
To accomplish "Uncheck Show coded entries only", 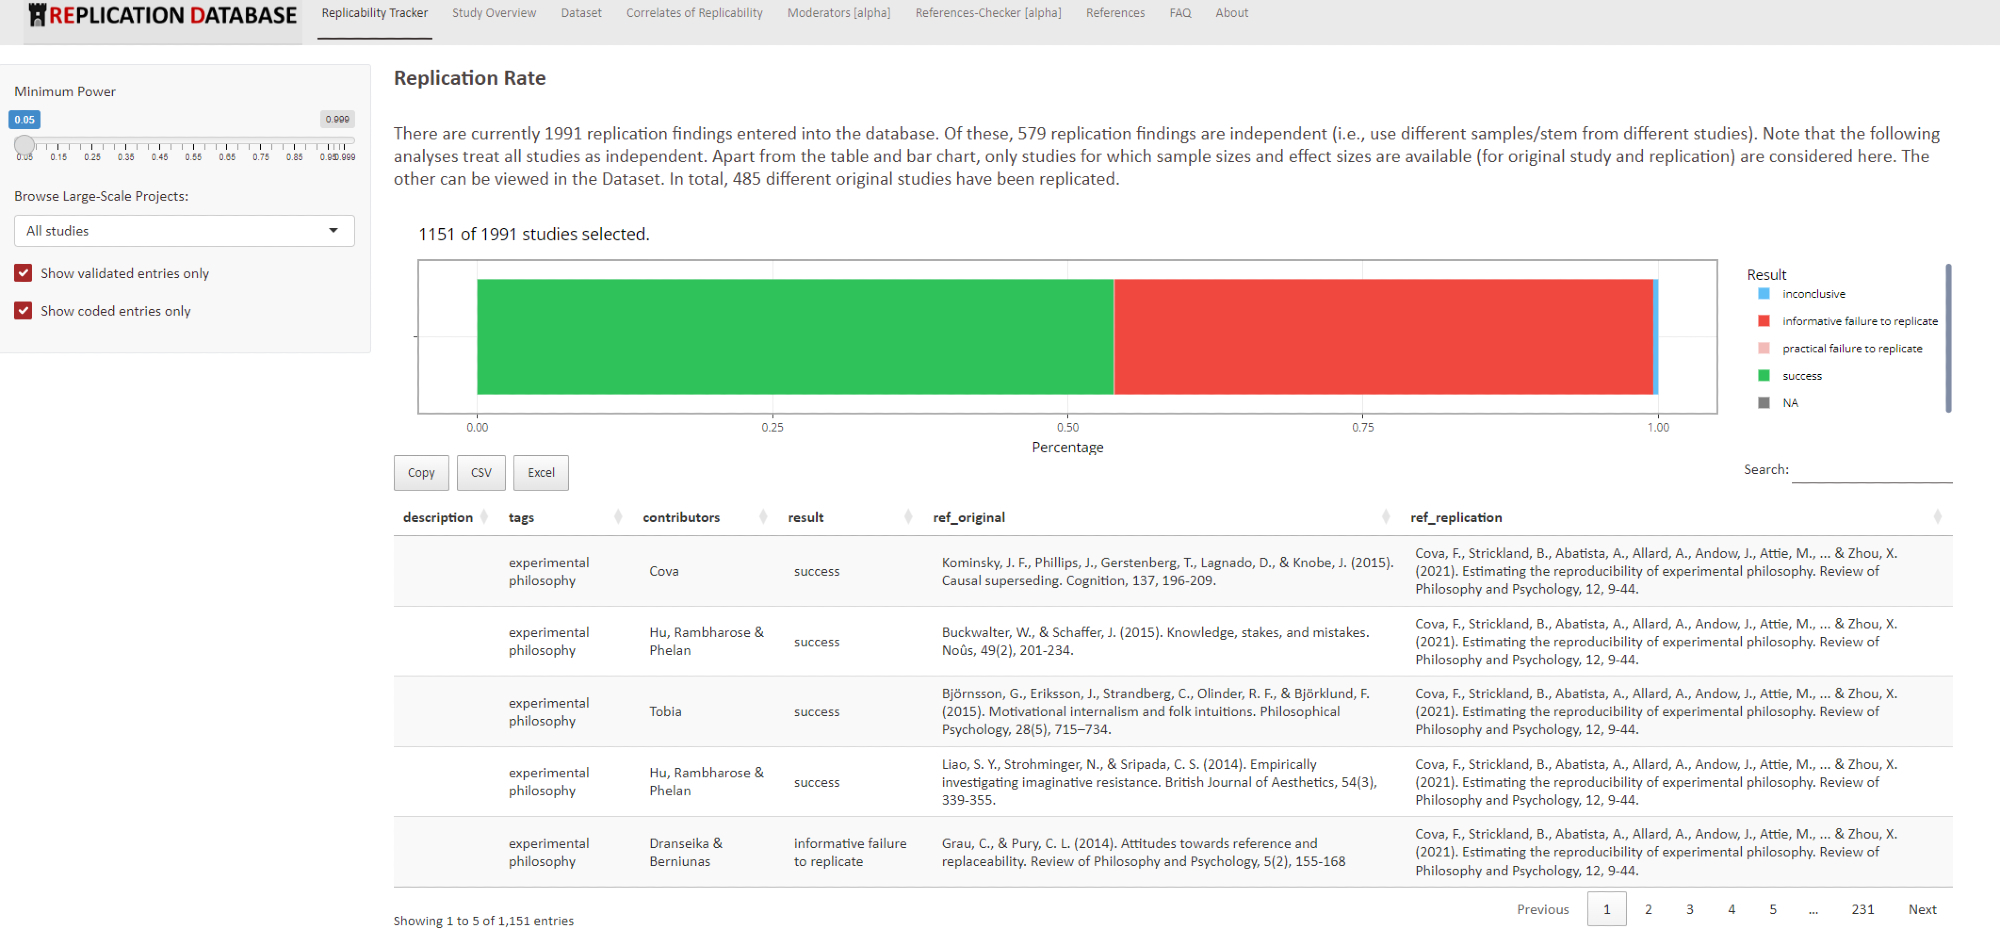I will click(x=23, y=311).
